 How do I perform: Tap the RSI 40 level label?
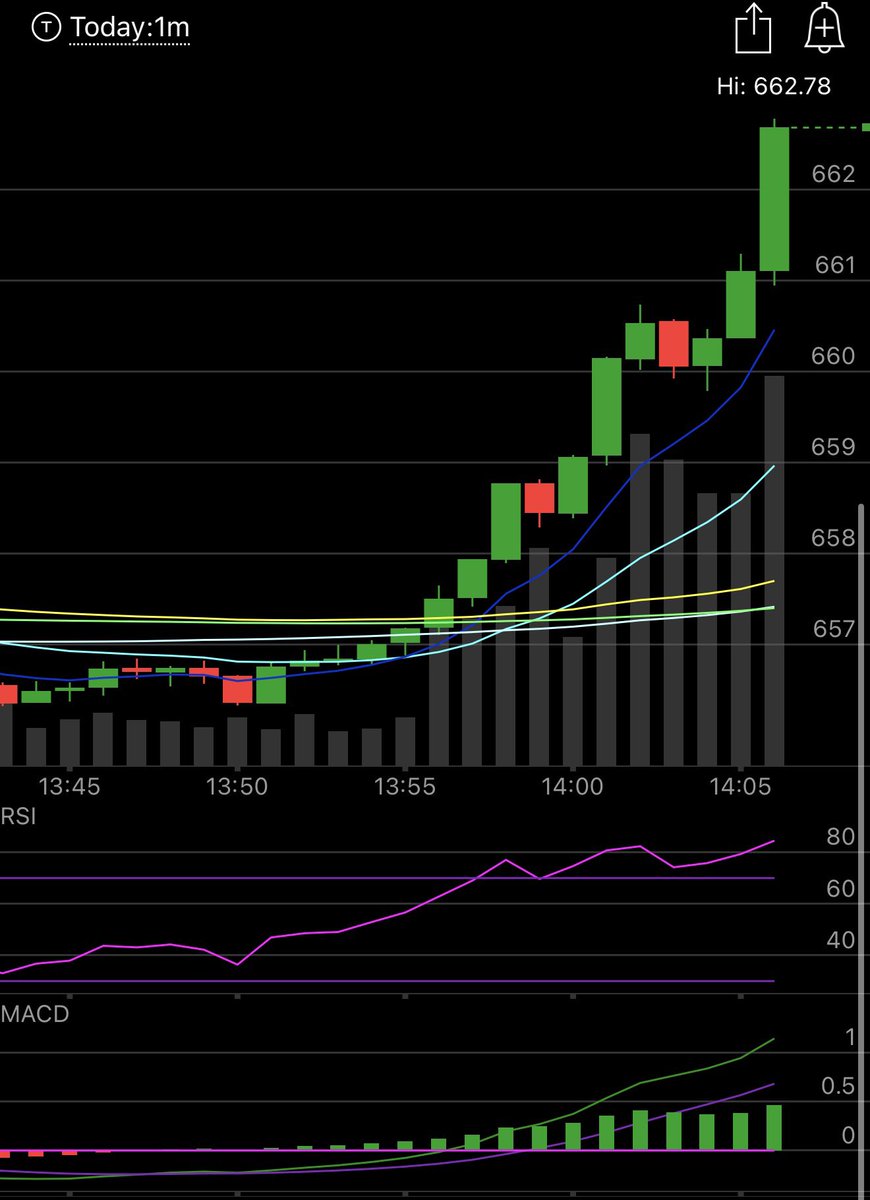click(841, 940)
